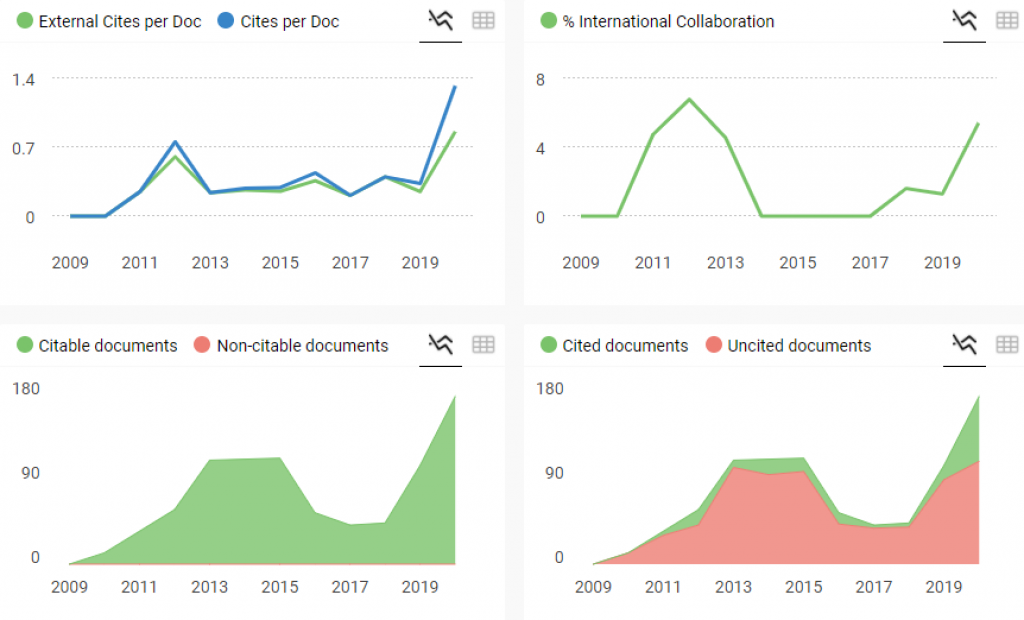Click the blue Cites per Doc color dot
Viewport: 1024px width, 620px height.
point(227,21)
